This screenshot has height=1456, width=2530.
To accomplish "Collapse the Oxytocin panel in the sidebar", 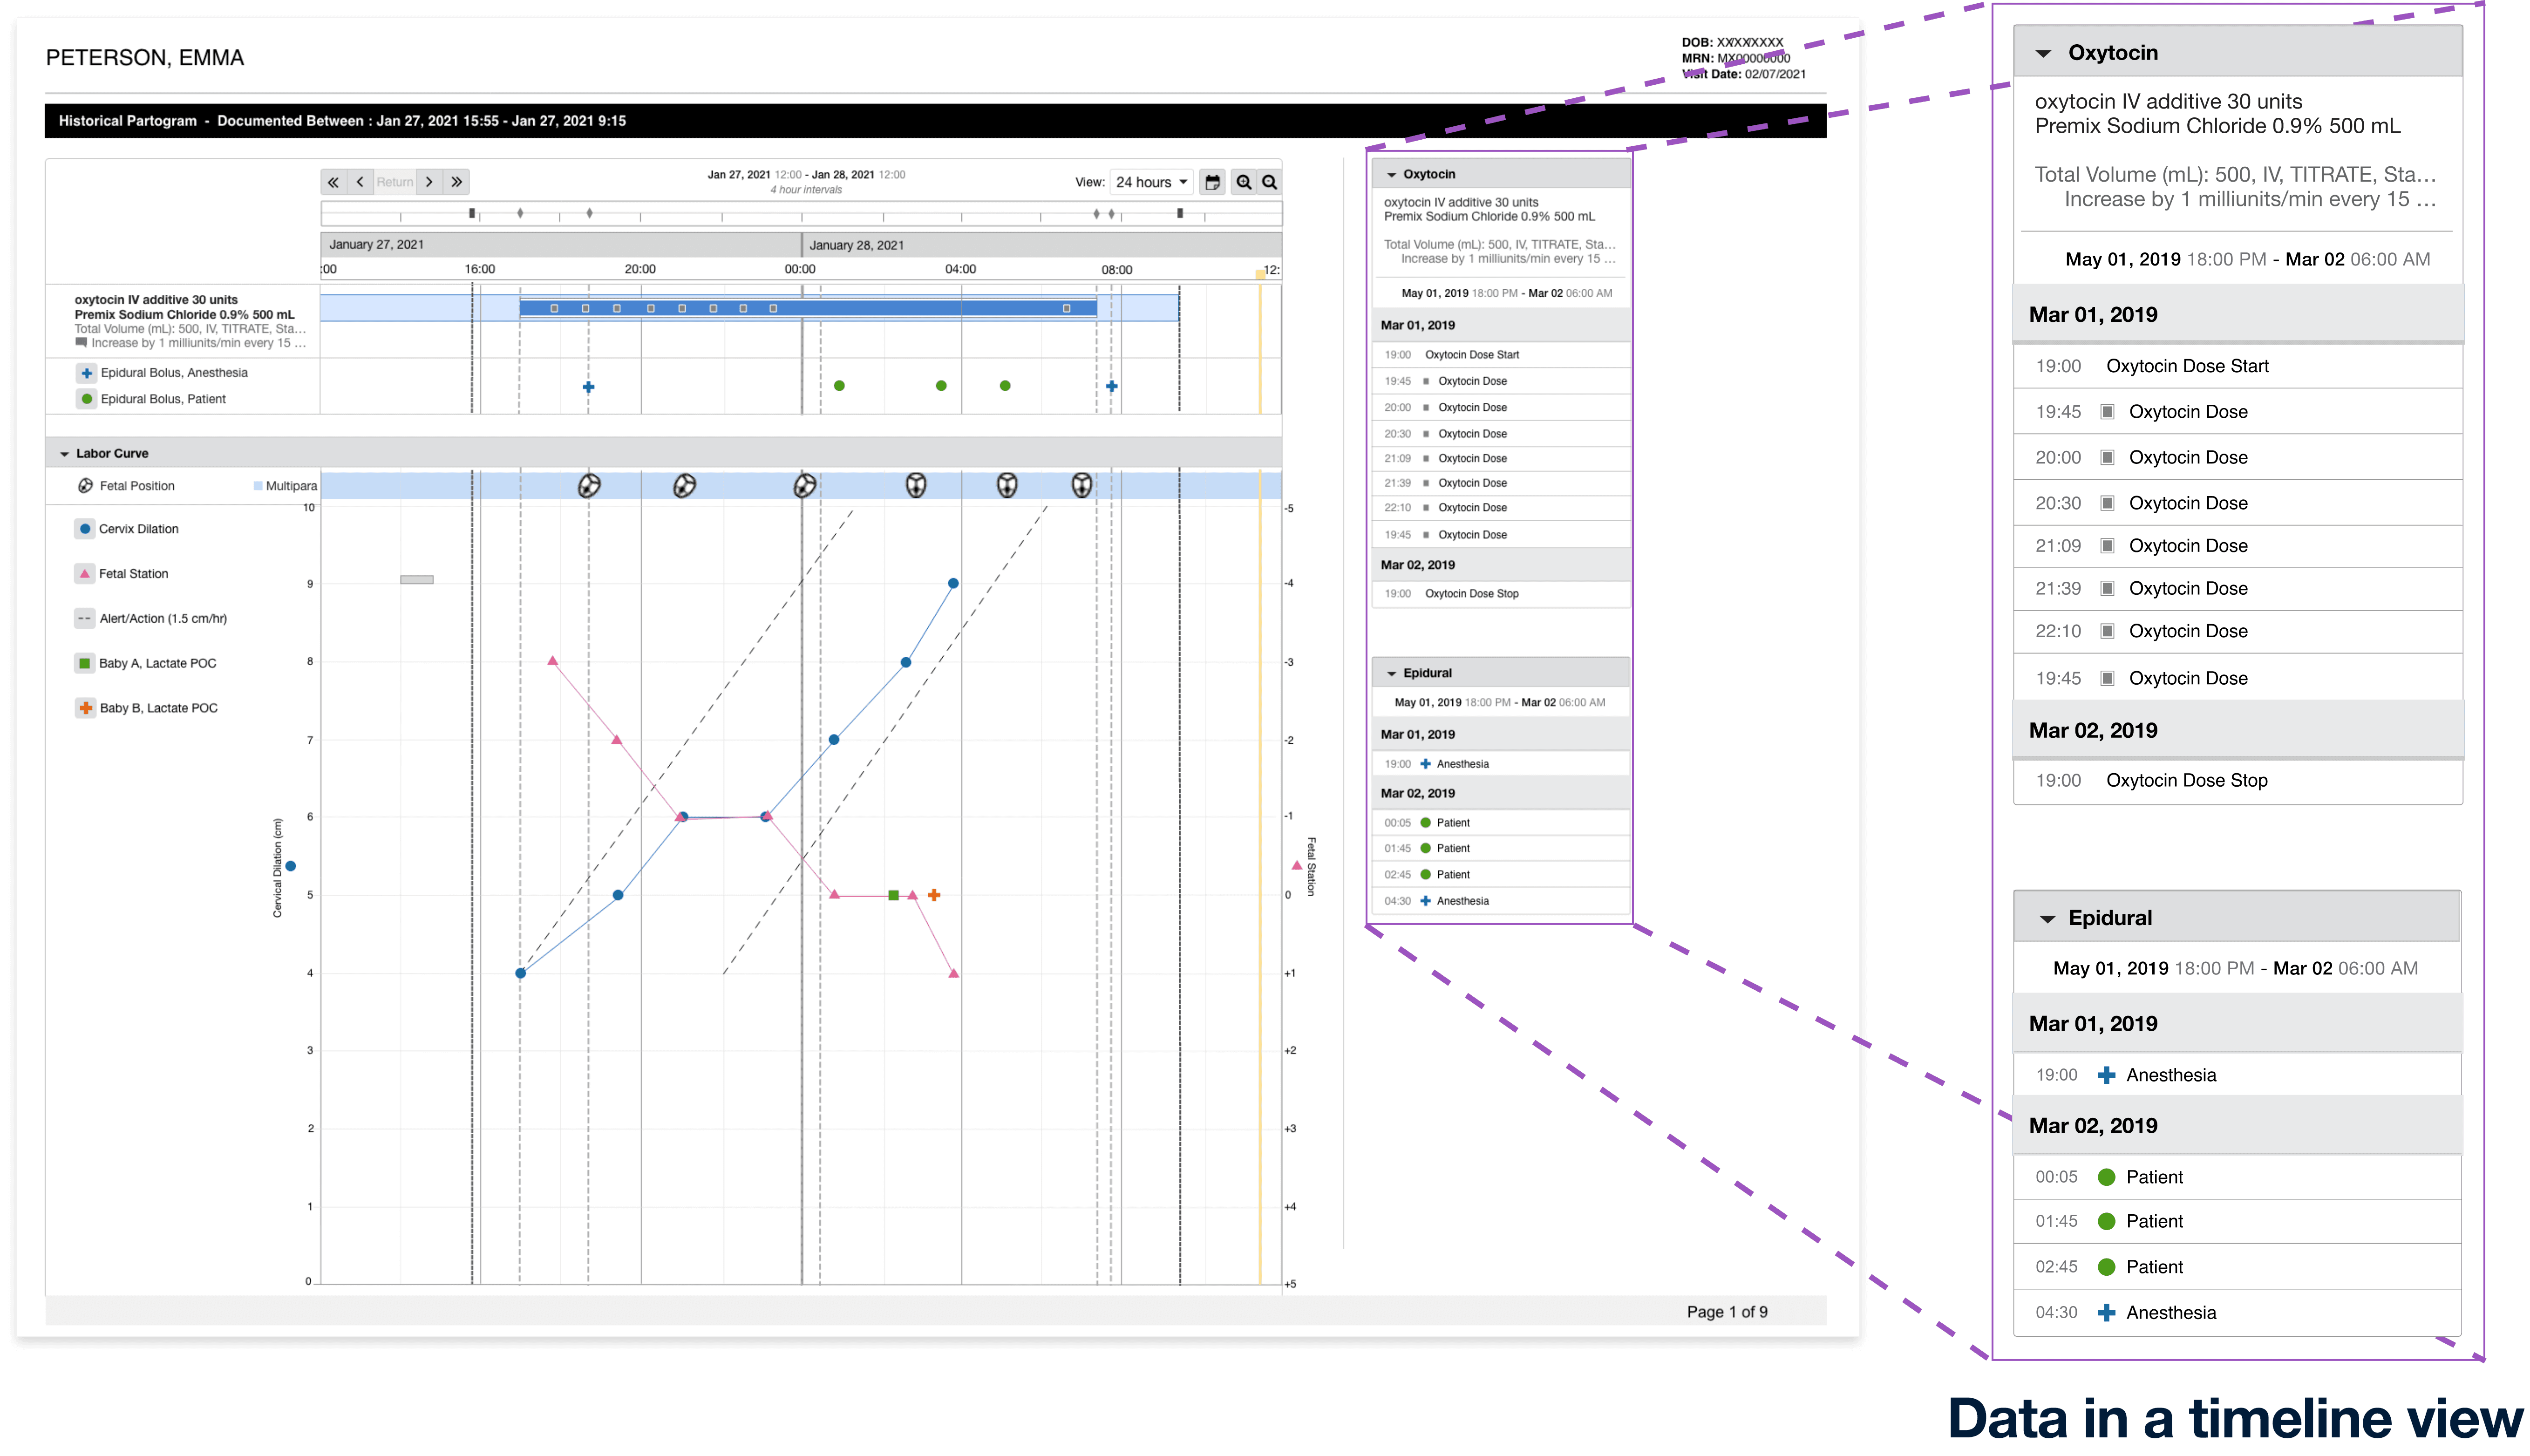I will click(x=1391, y=175).
